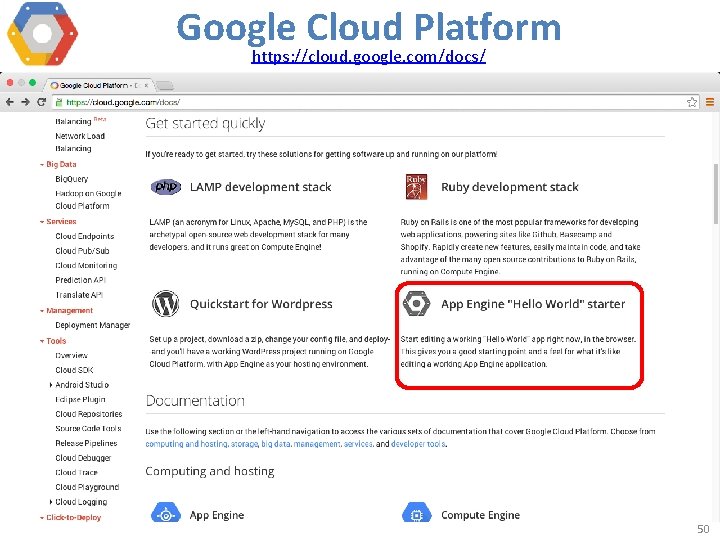Open Tools Overview in the sidebar
Image resolution: width=720 pixels, height=540 pixels.
click(71, 355)
